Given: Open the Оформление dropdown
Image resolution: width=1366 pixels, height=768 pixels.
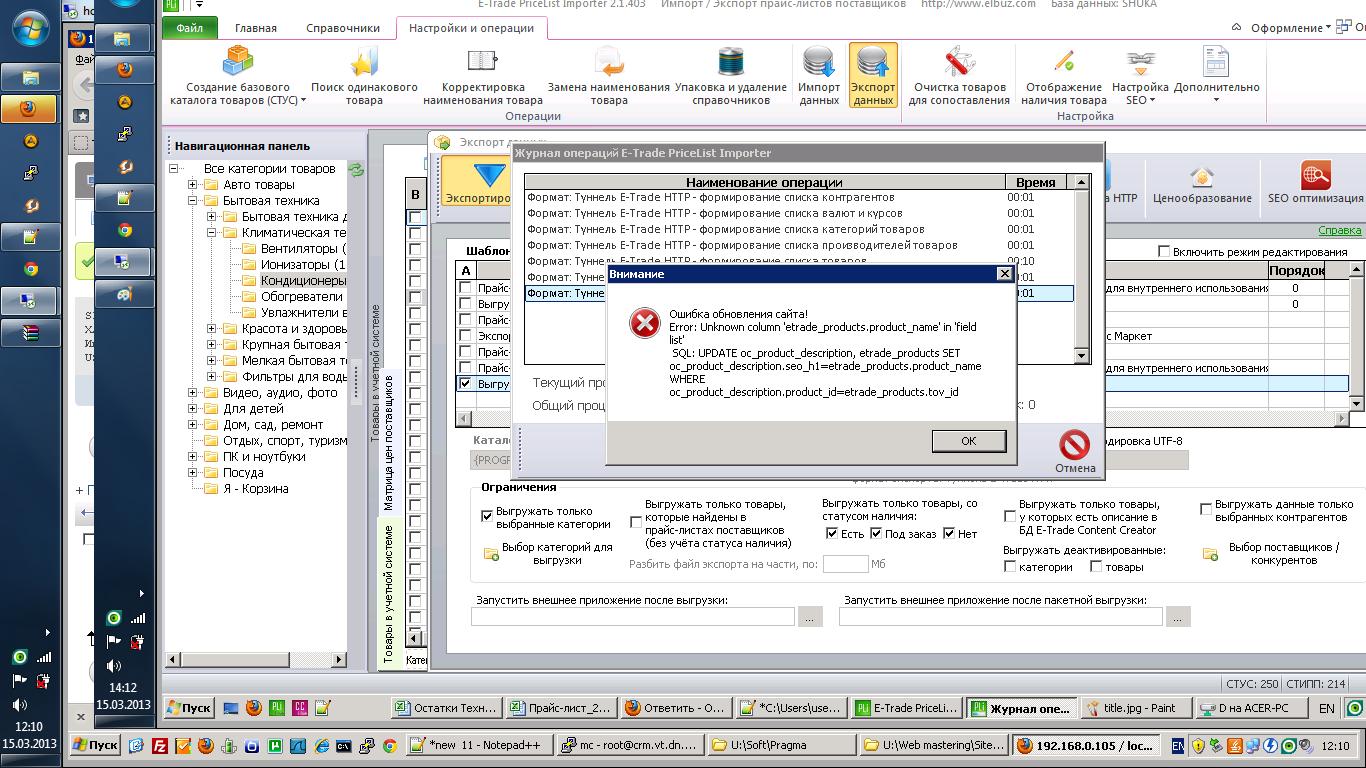Looking at the screenshot, I should [x=1290, y=28].
